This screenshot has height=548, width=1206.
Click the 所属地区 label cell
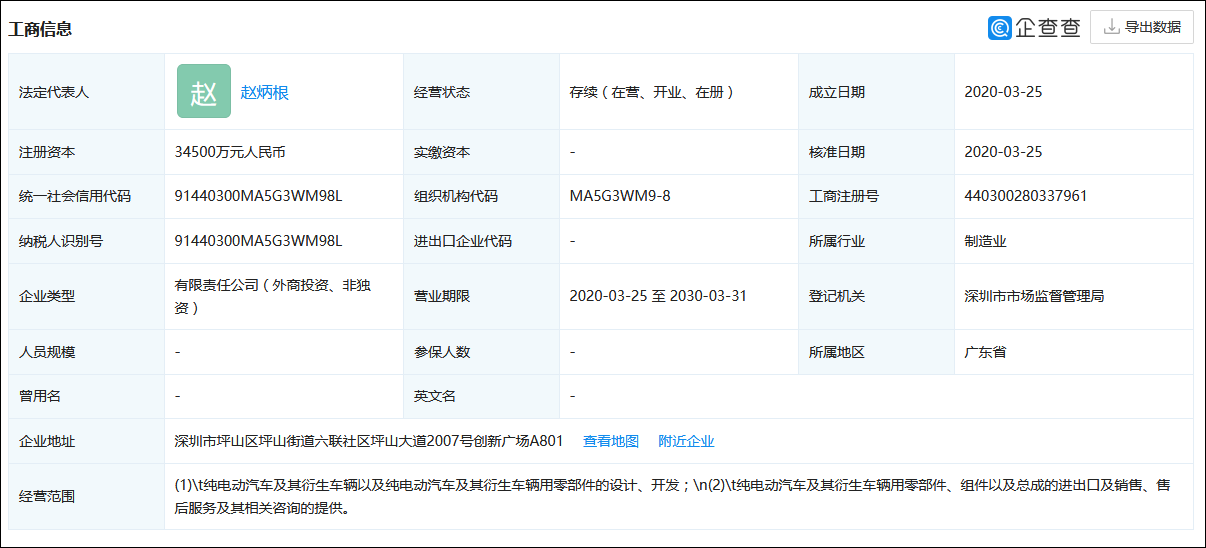(876, 352)
